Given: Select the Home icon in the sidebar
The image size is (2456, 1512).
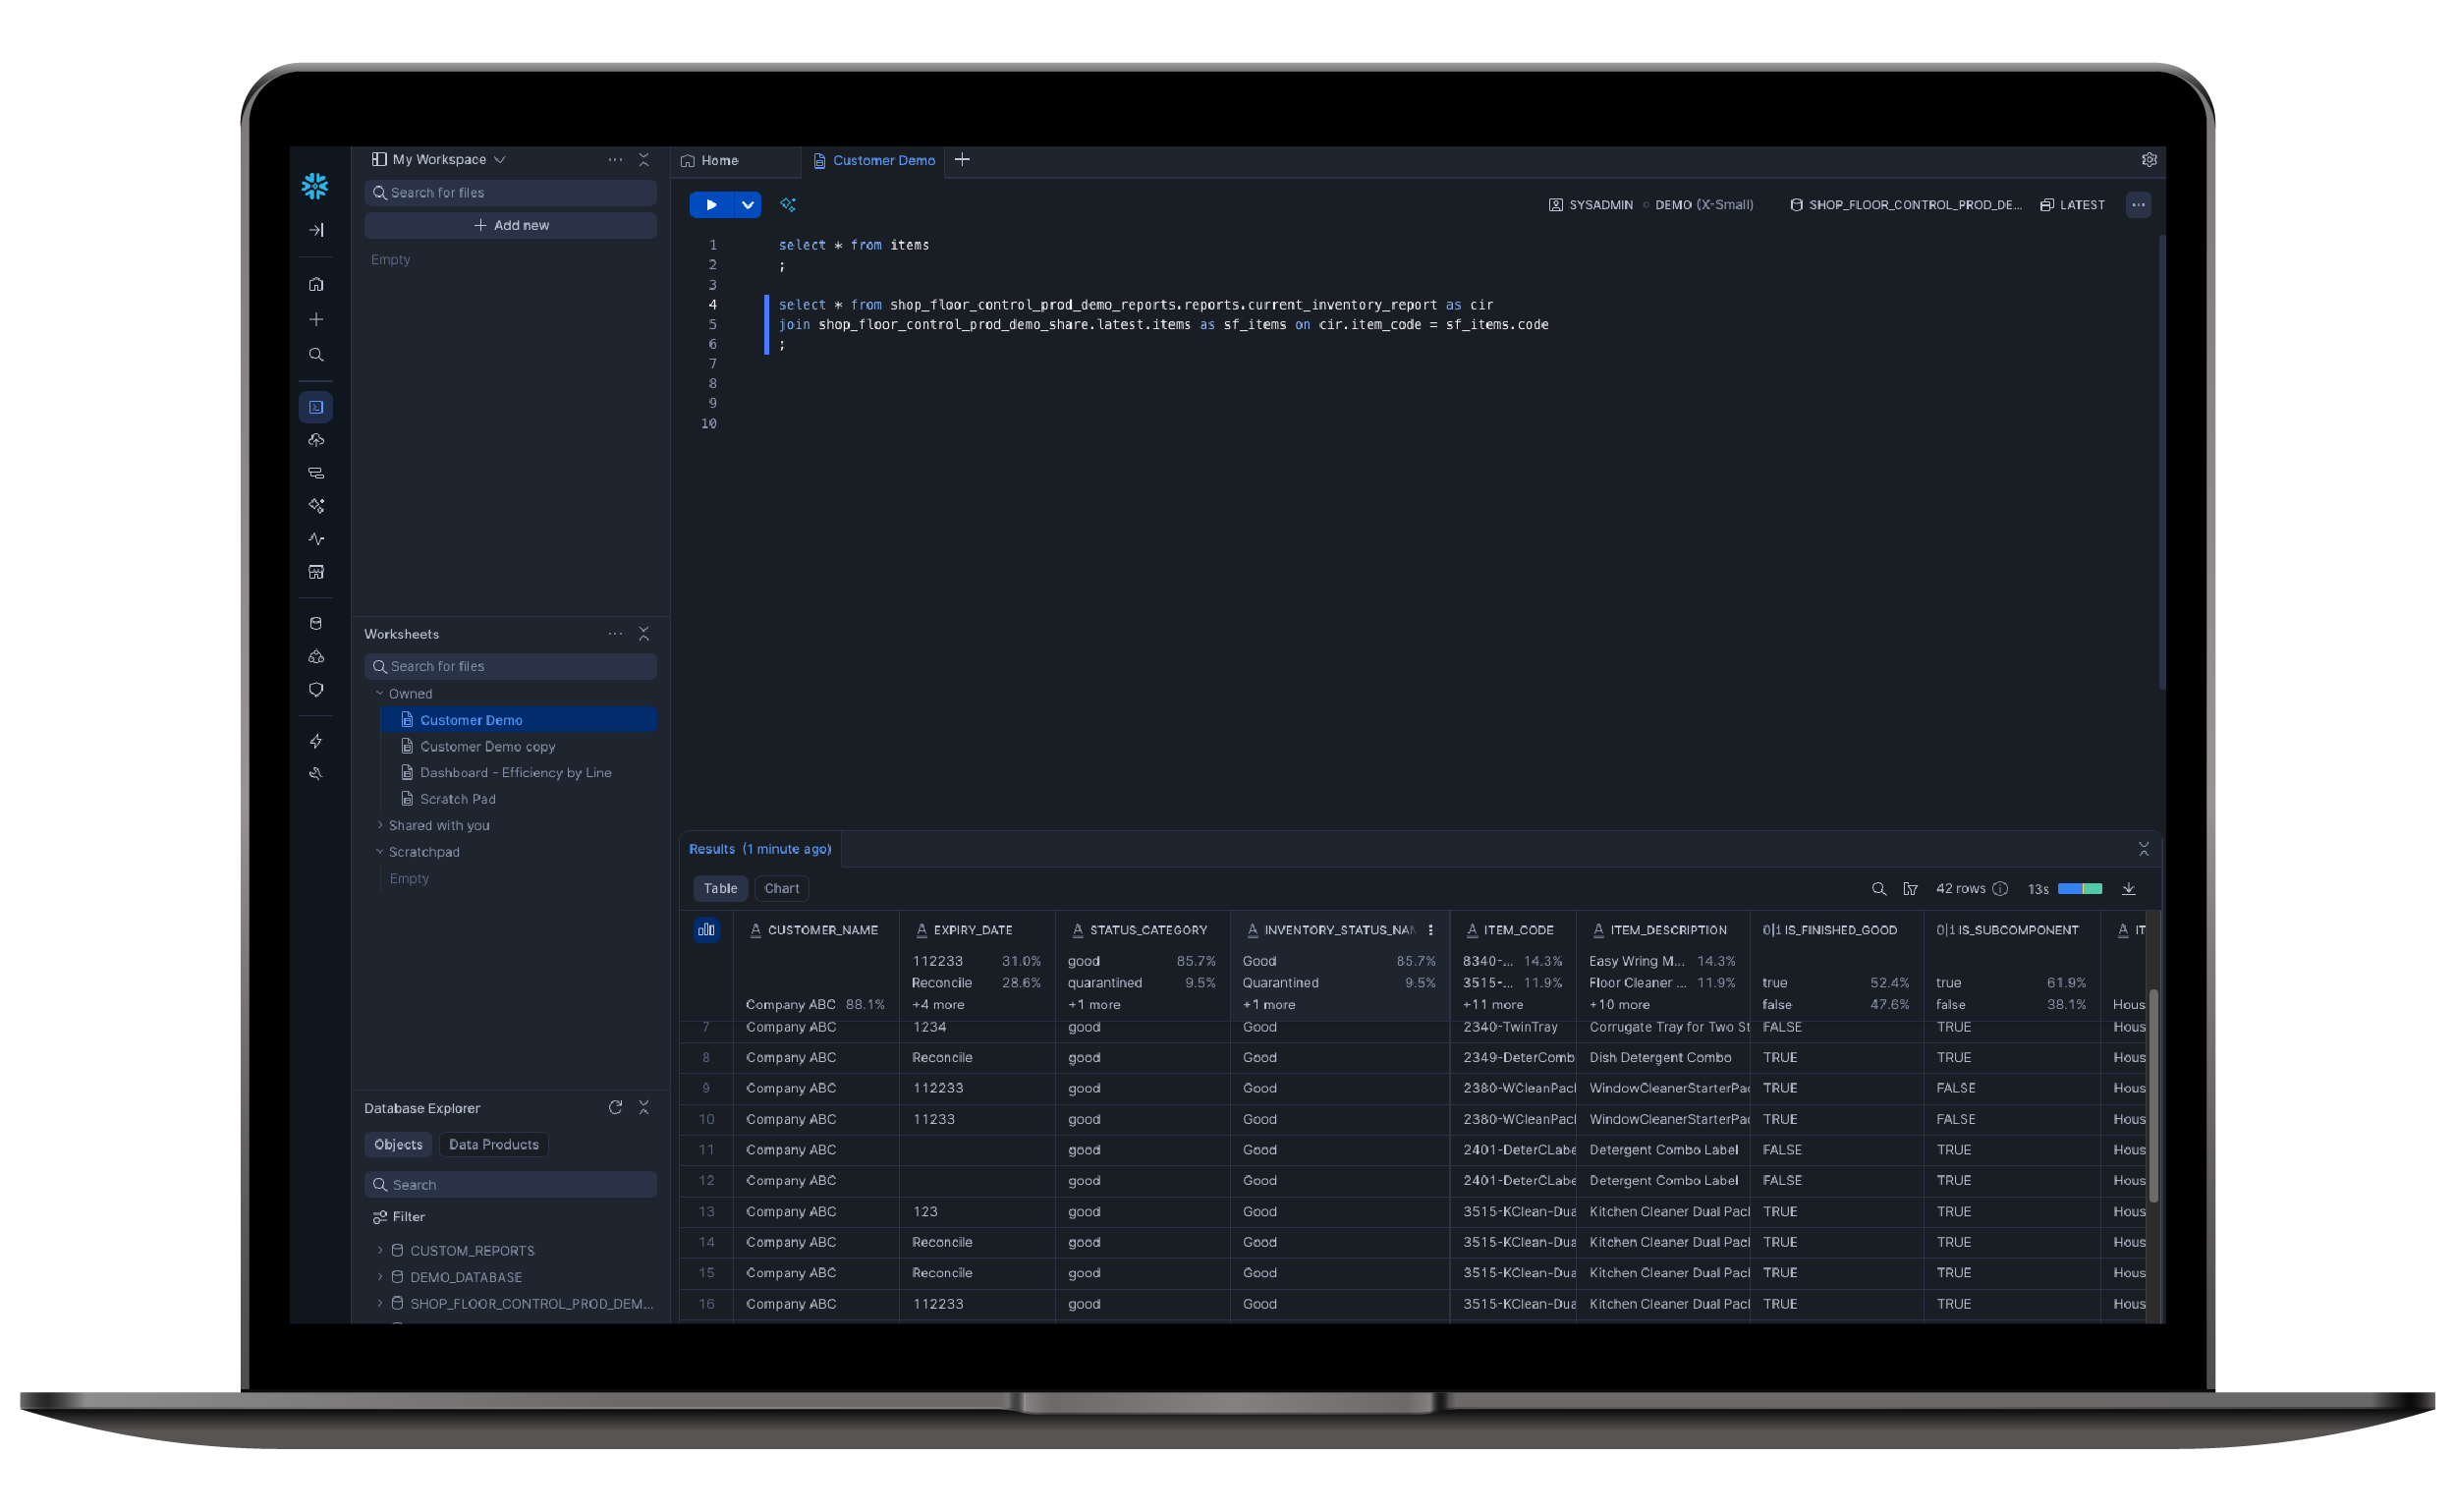Looking at the screenshot, I should pos(316,284).
